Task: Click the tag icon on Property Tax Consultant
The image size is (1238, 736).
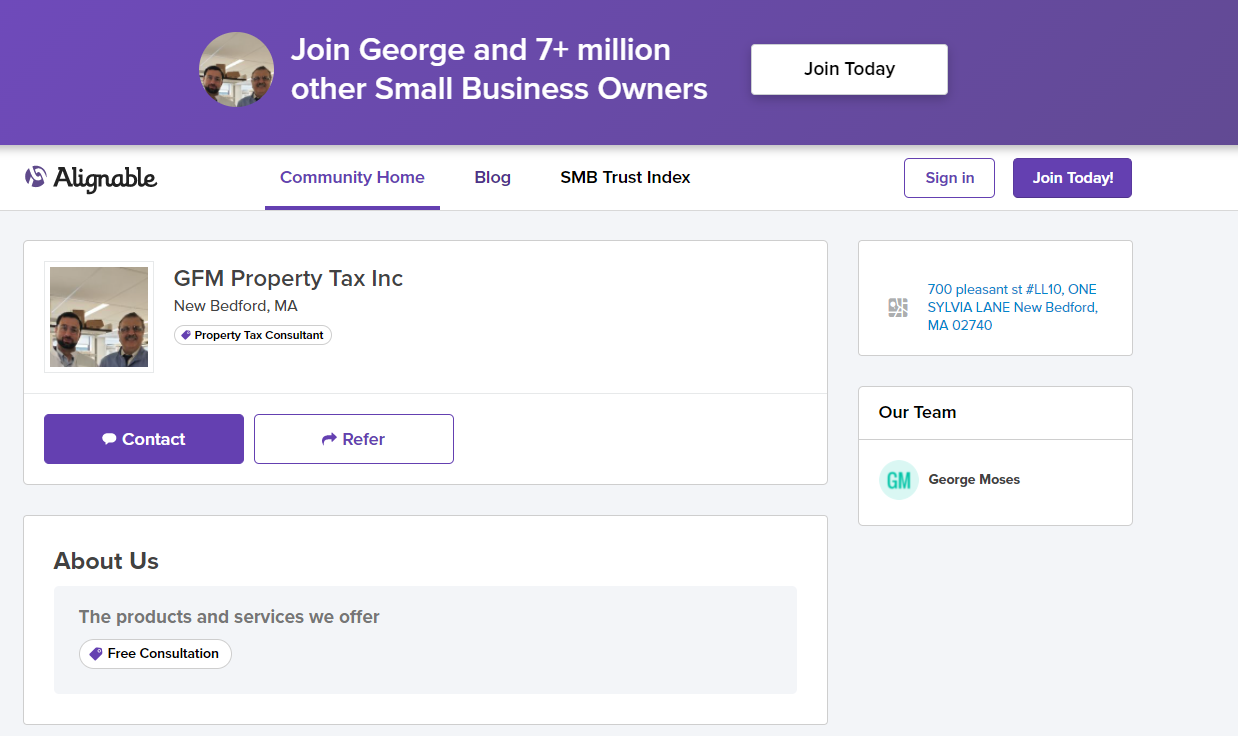Action: [x=186, y=335]
